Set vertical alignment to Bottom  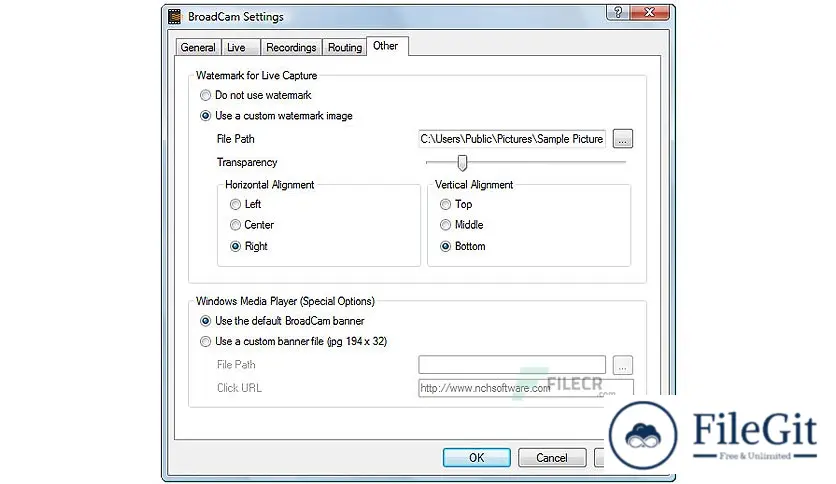463,246
